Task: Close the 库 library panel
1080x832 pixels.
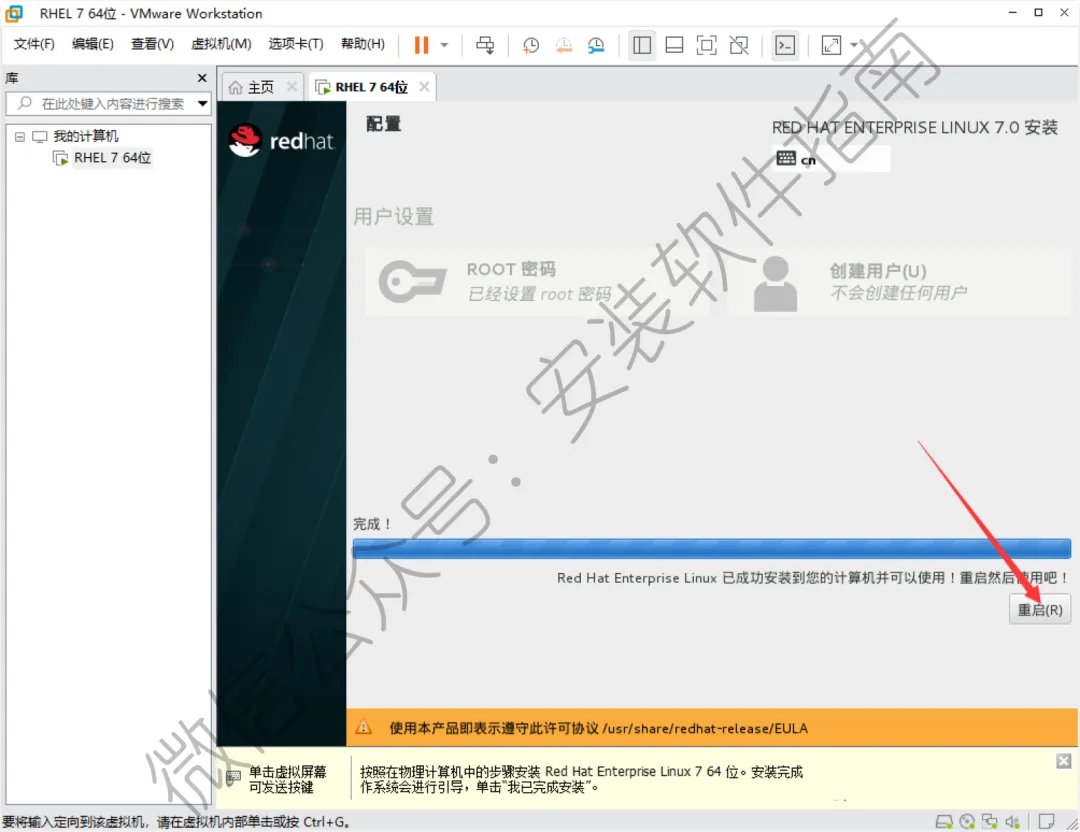Action: click(202, 78)
